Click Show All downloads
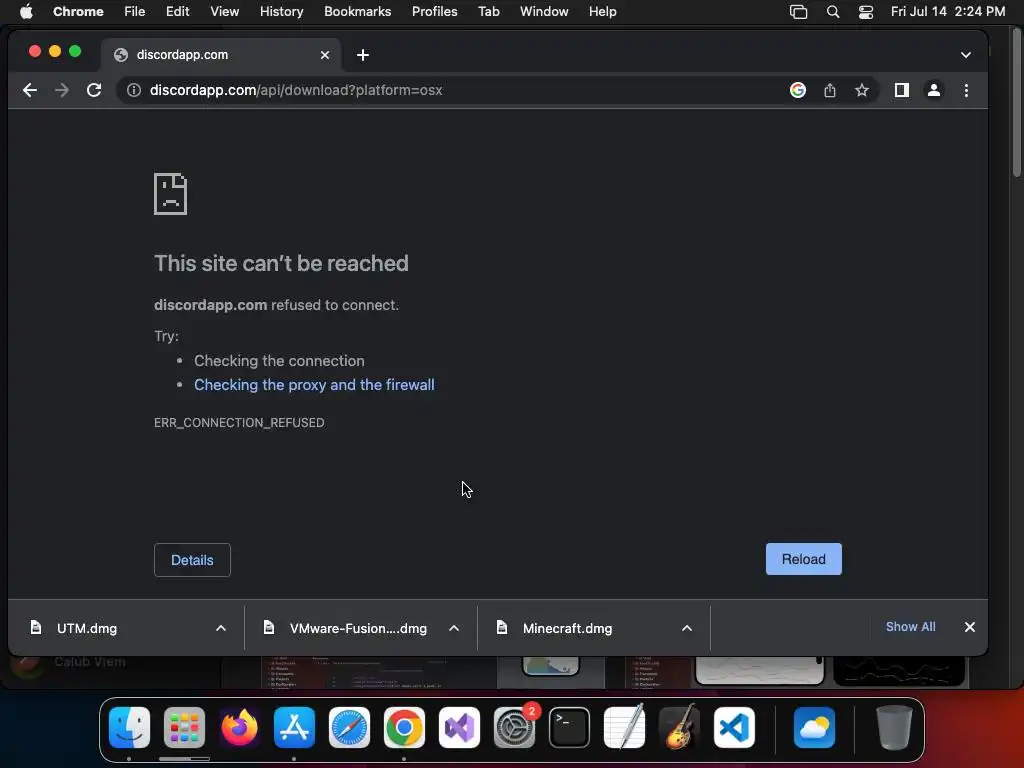Image resolution: width=1024 pixels, height=768 pixels. pos(910,627)
